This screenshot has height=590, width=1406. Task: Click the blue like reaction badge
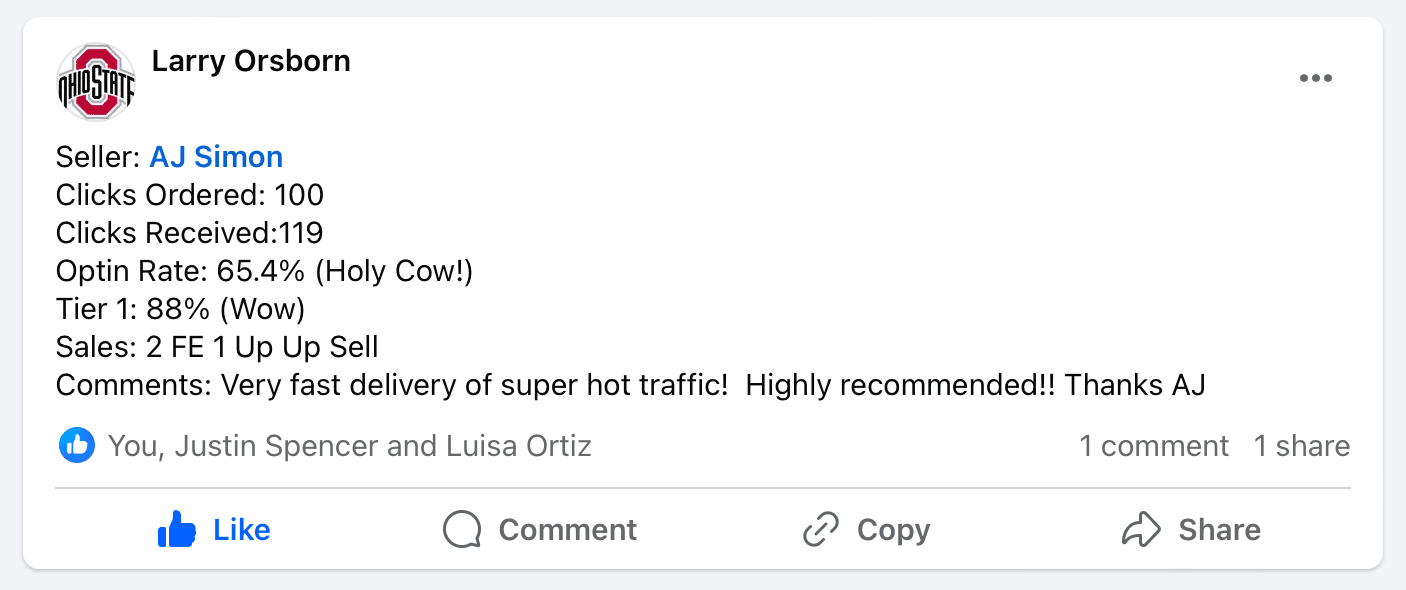coord(77,445)
